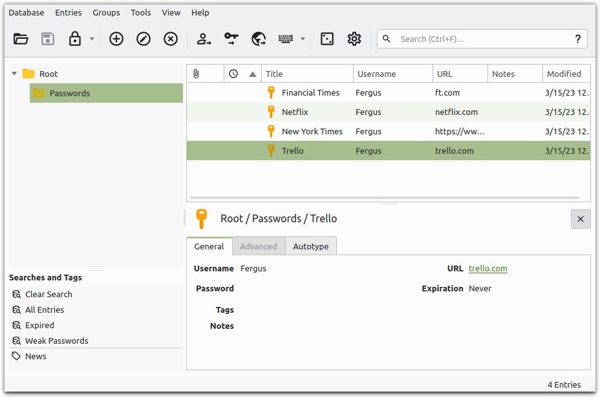Edit selected entry with pencil icon
Viewport: 600px width, 398px height.
point(143,39)
